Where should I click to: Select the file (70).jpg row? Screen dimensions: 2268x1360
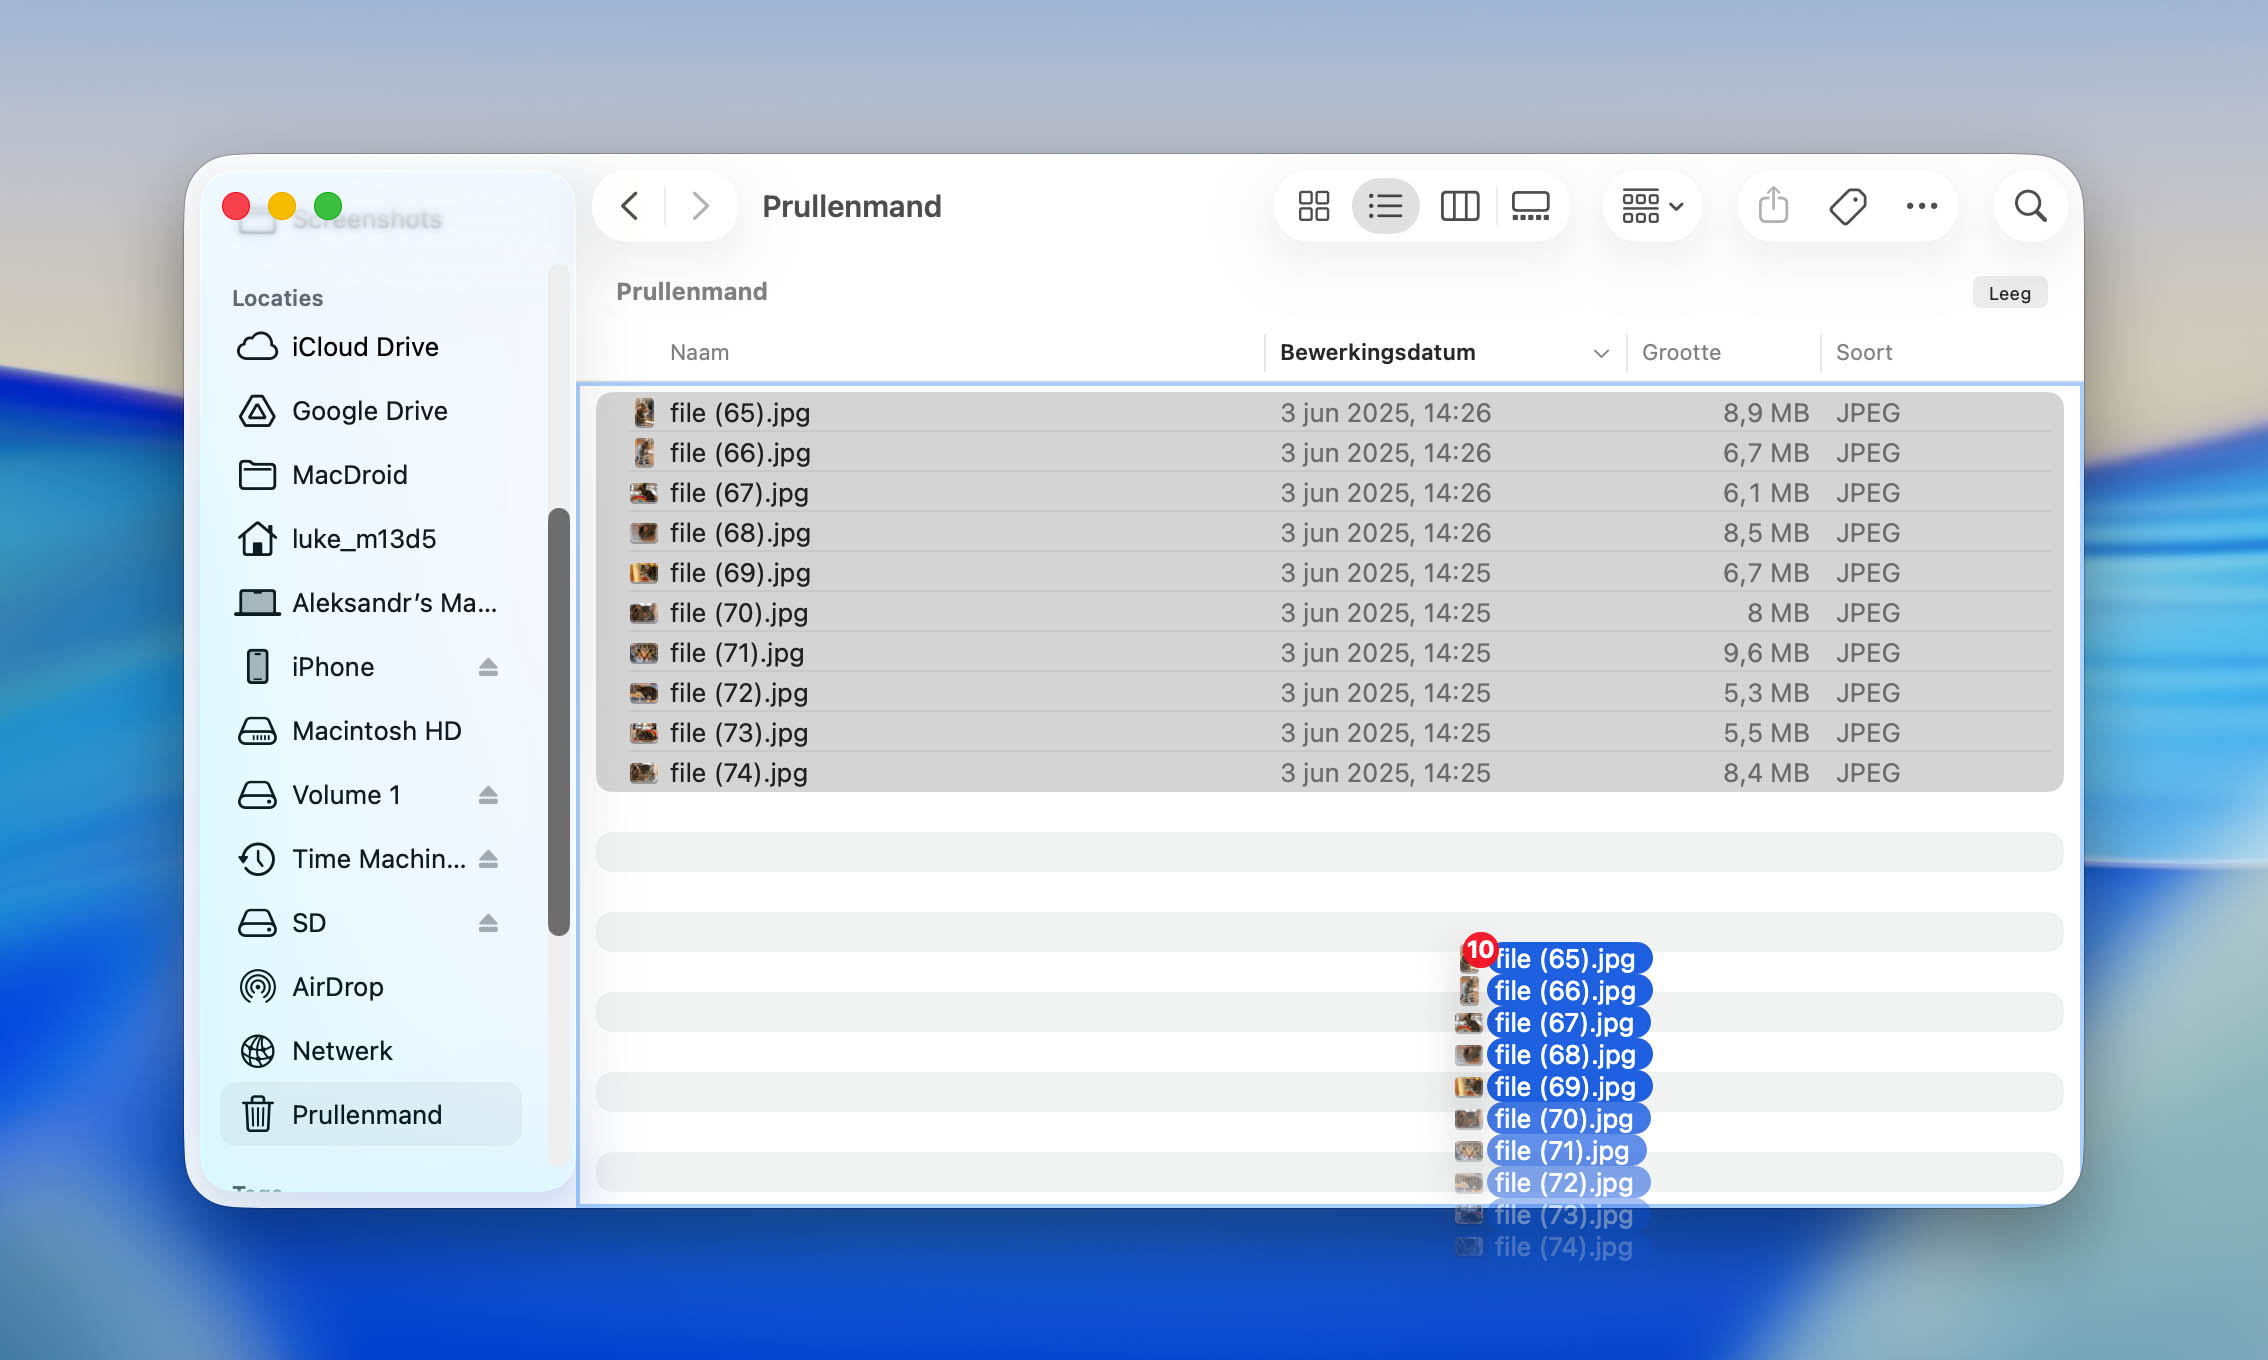1329,613
